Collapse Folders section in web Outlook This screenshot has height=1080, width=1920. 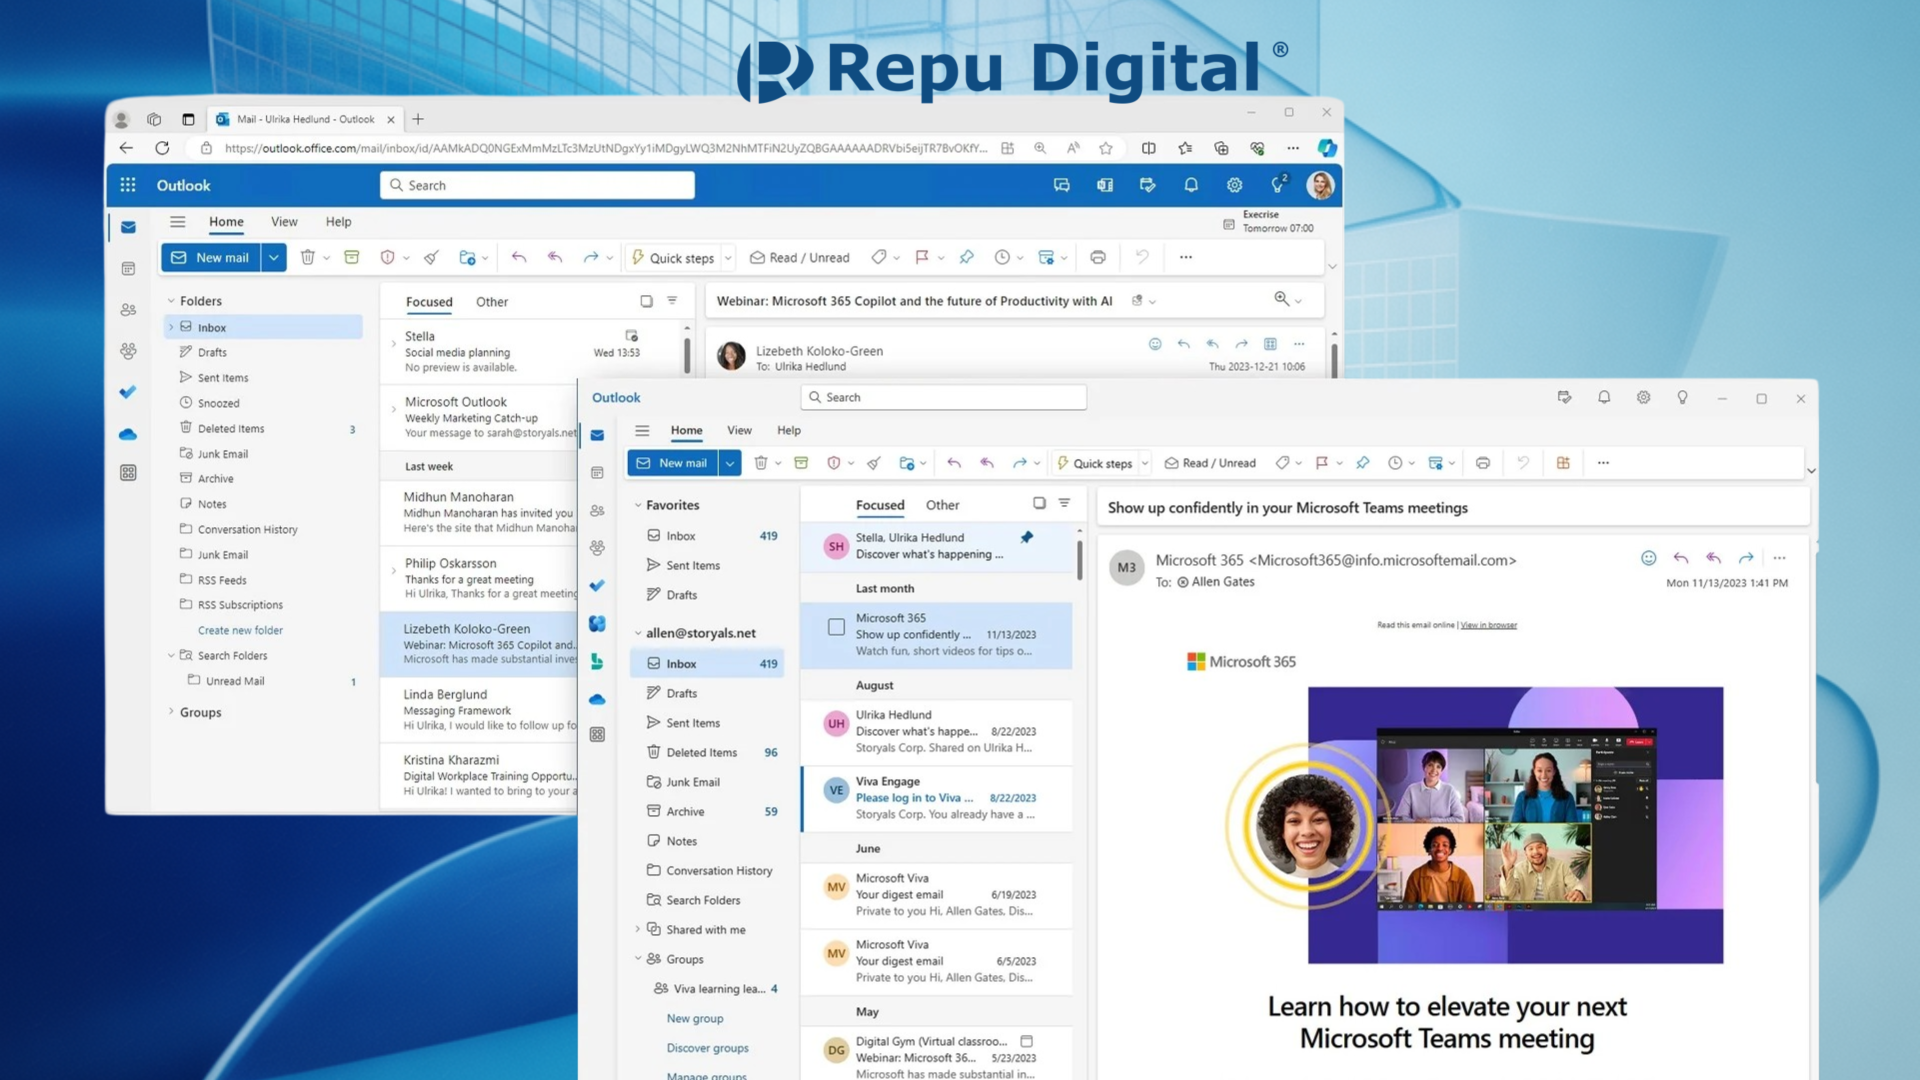point(171,300)
